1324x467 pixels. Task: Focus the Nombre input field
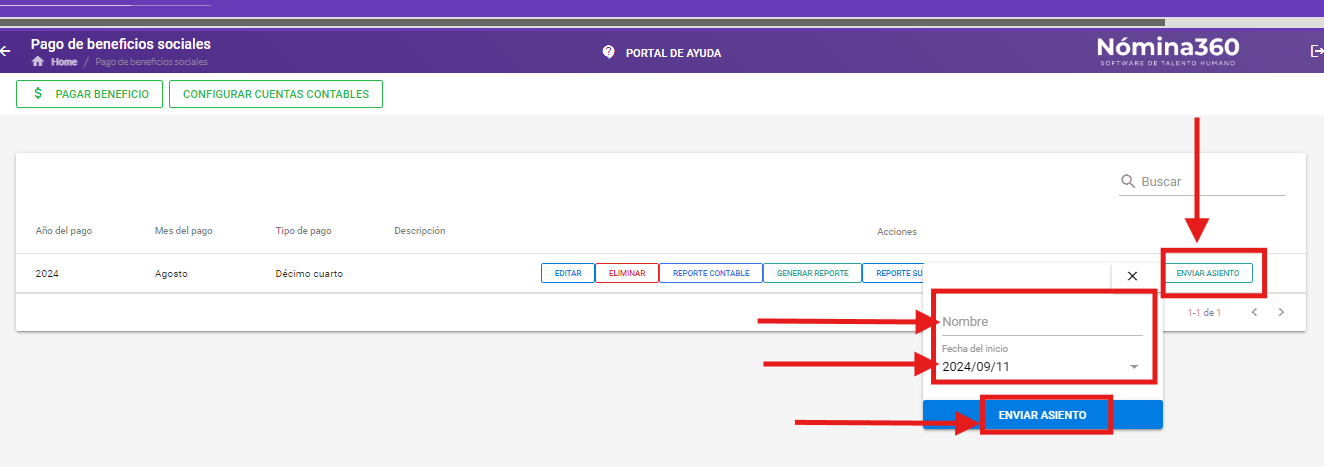tap(1042, 322)
